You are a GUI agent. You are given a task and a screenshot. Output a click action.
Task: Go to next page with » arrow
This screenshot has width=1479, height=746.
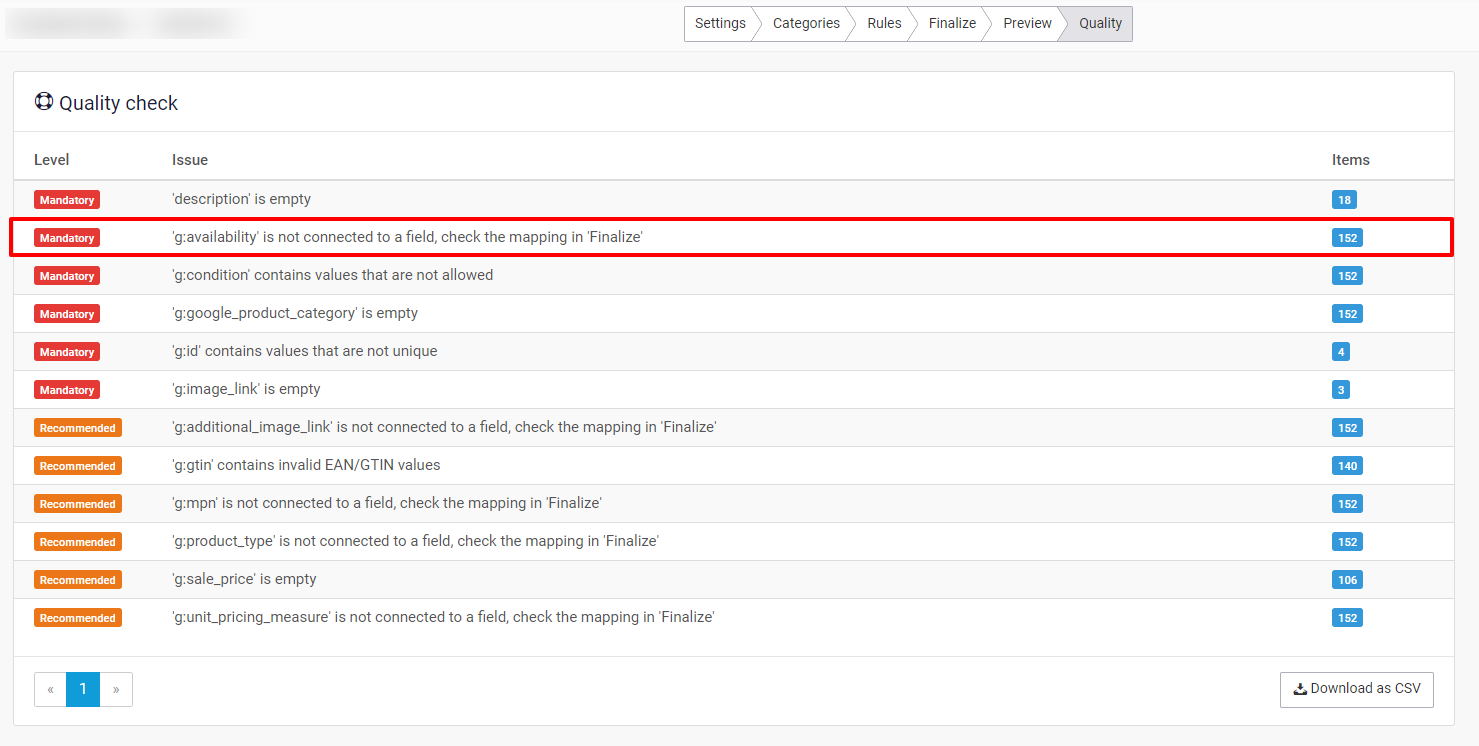point(116,689)
